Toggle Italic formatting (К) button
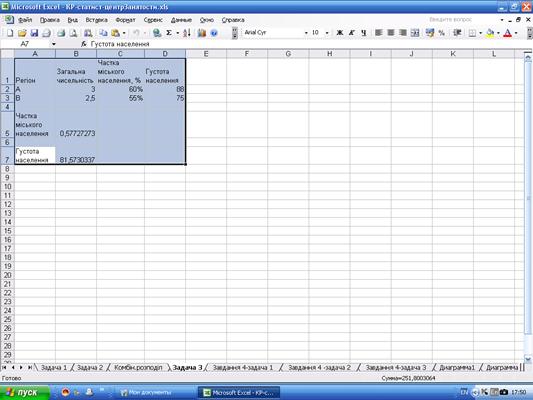533x400 pixels. (351, 33)
